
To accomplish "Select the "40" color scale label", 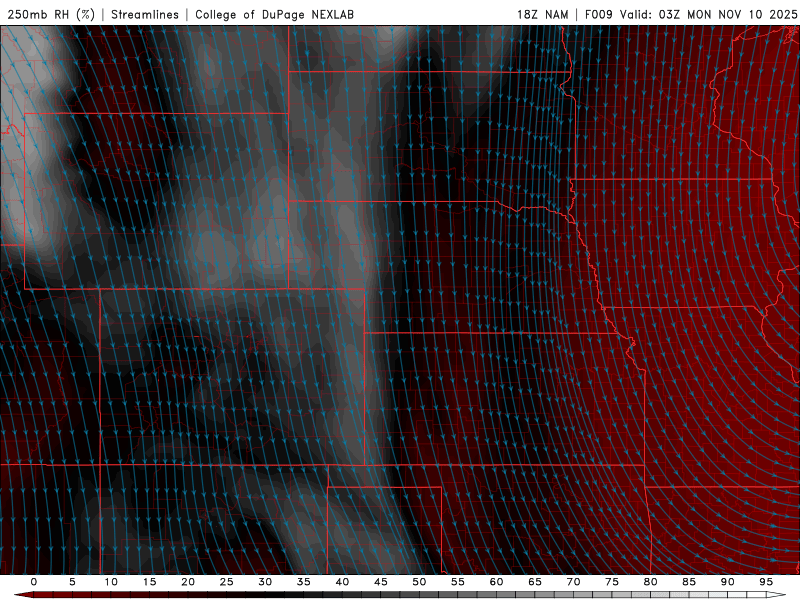I will click(x=342, y=582).
